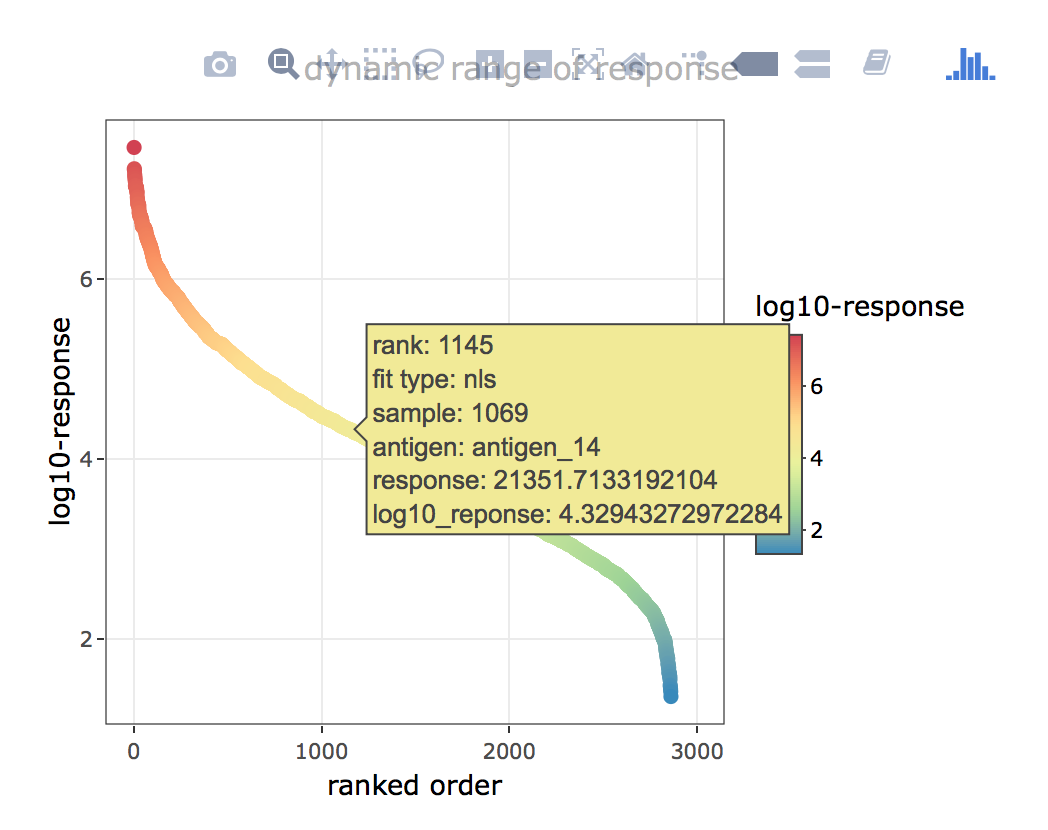Click the ranked order axis label
The width and height of the screenshot is (1048, 830).
413,787
